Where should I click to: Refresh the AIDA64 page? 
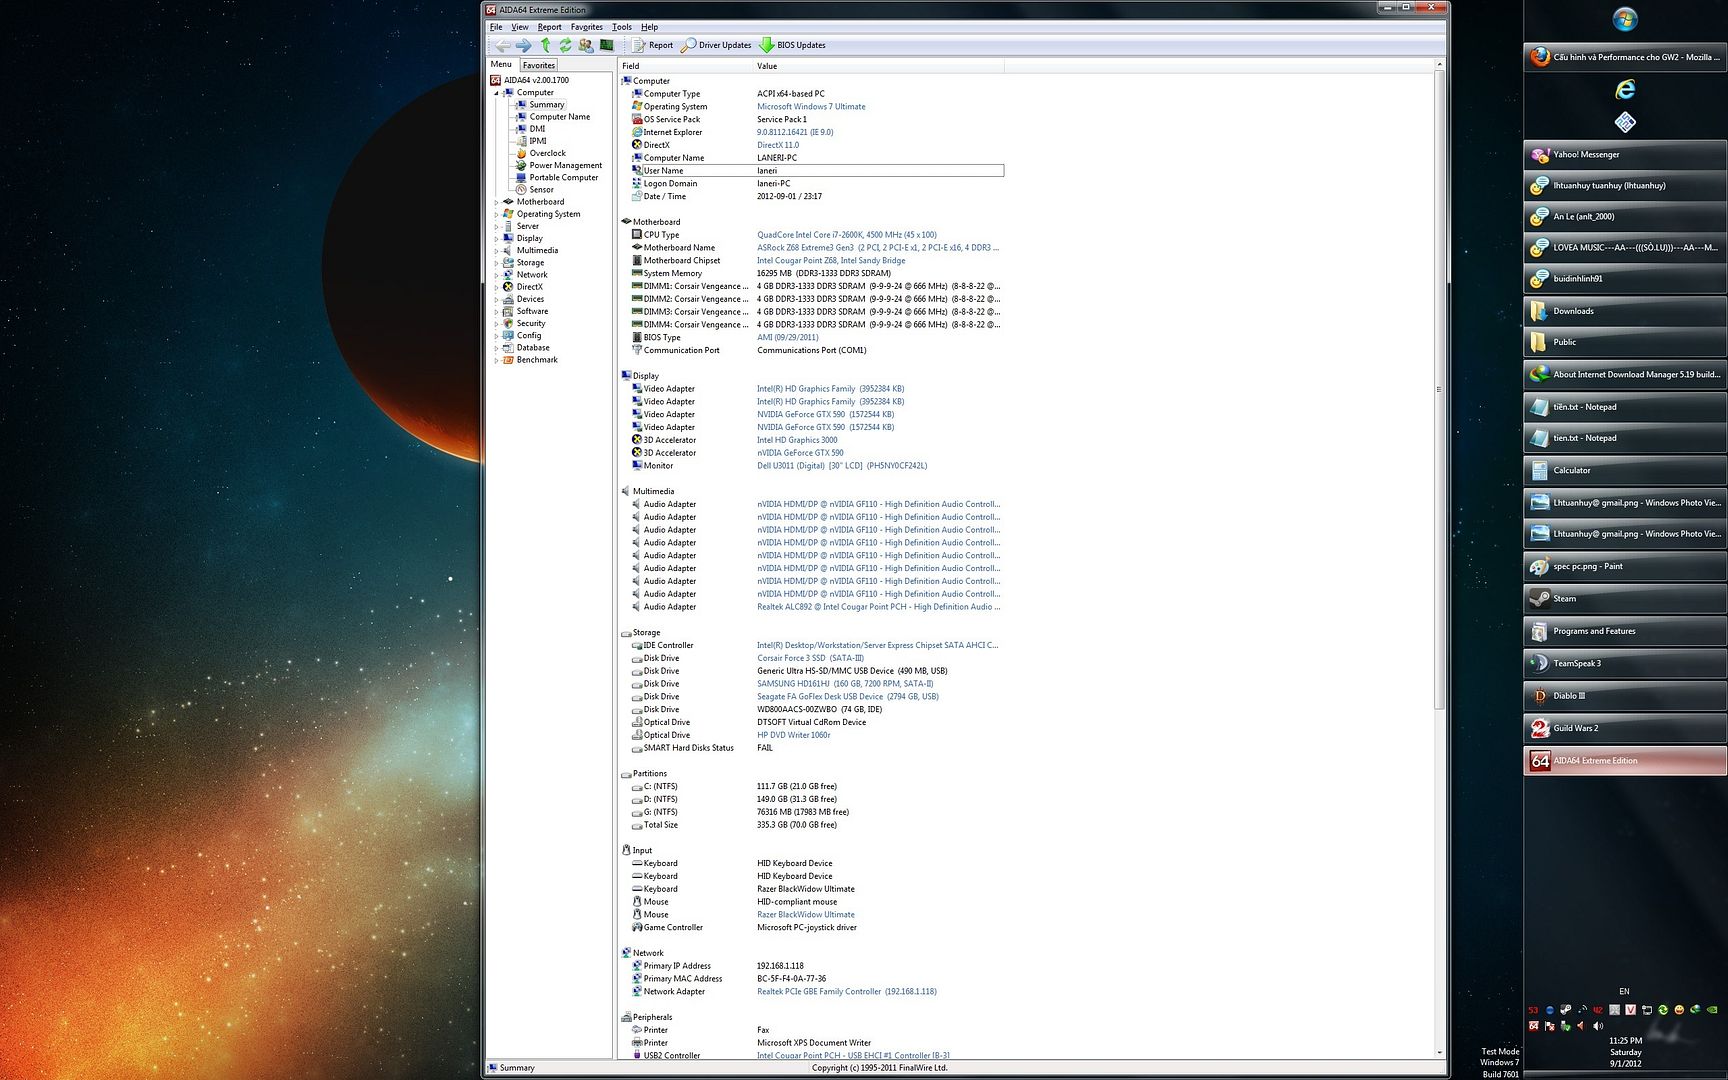565,45
